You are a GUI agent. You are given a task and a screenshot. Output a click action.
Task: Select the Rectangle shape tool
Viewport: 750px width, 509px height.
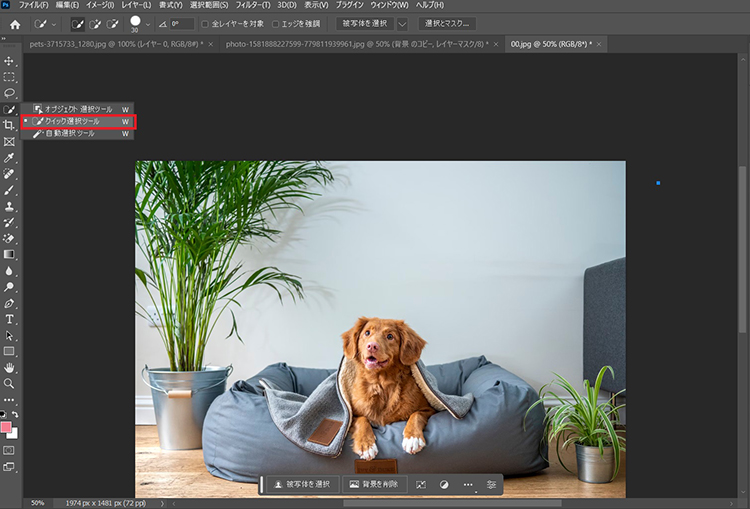point(9,351)
